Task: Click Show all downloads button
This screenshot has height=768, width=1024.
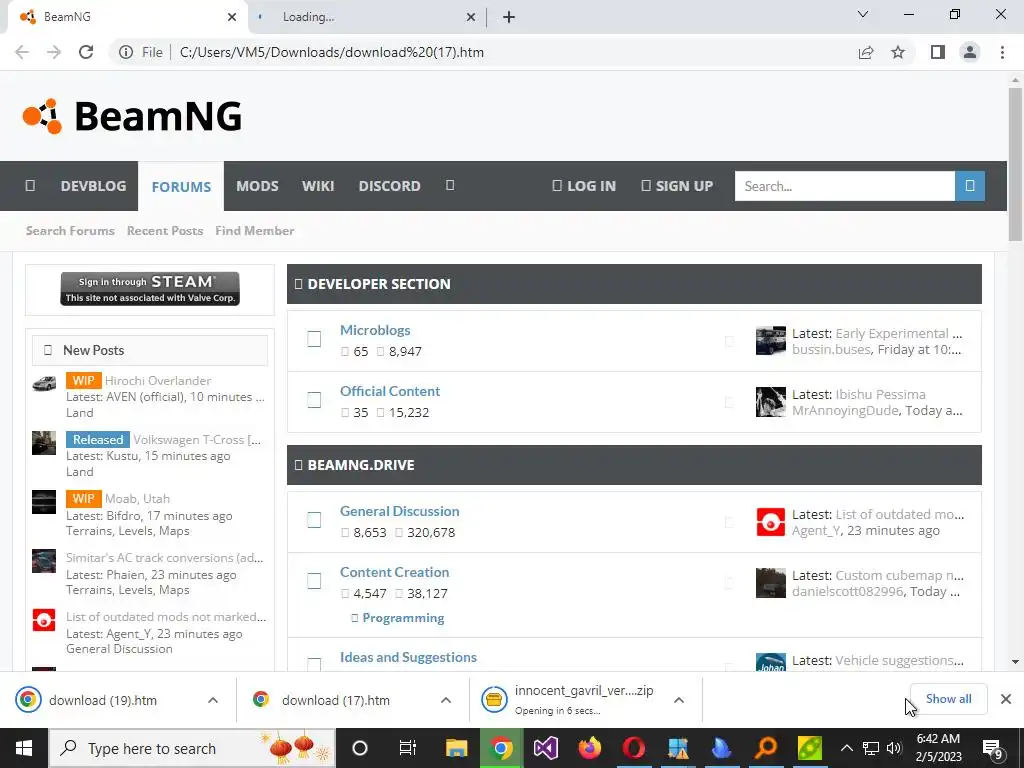Action: (x=948, y=699)
